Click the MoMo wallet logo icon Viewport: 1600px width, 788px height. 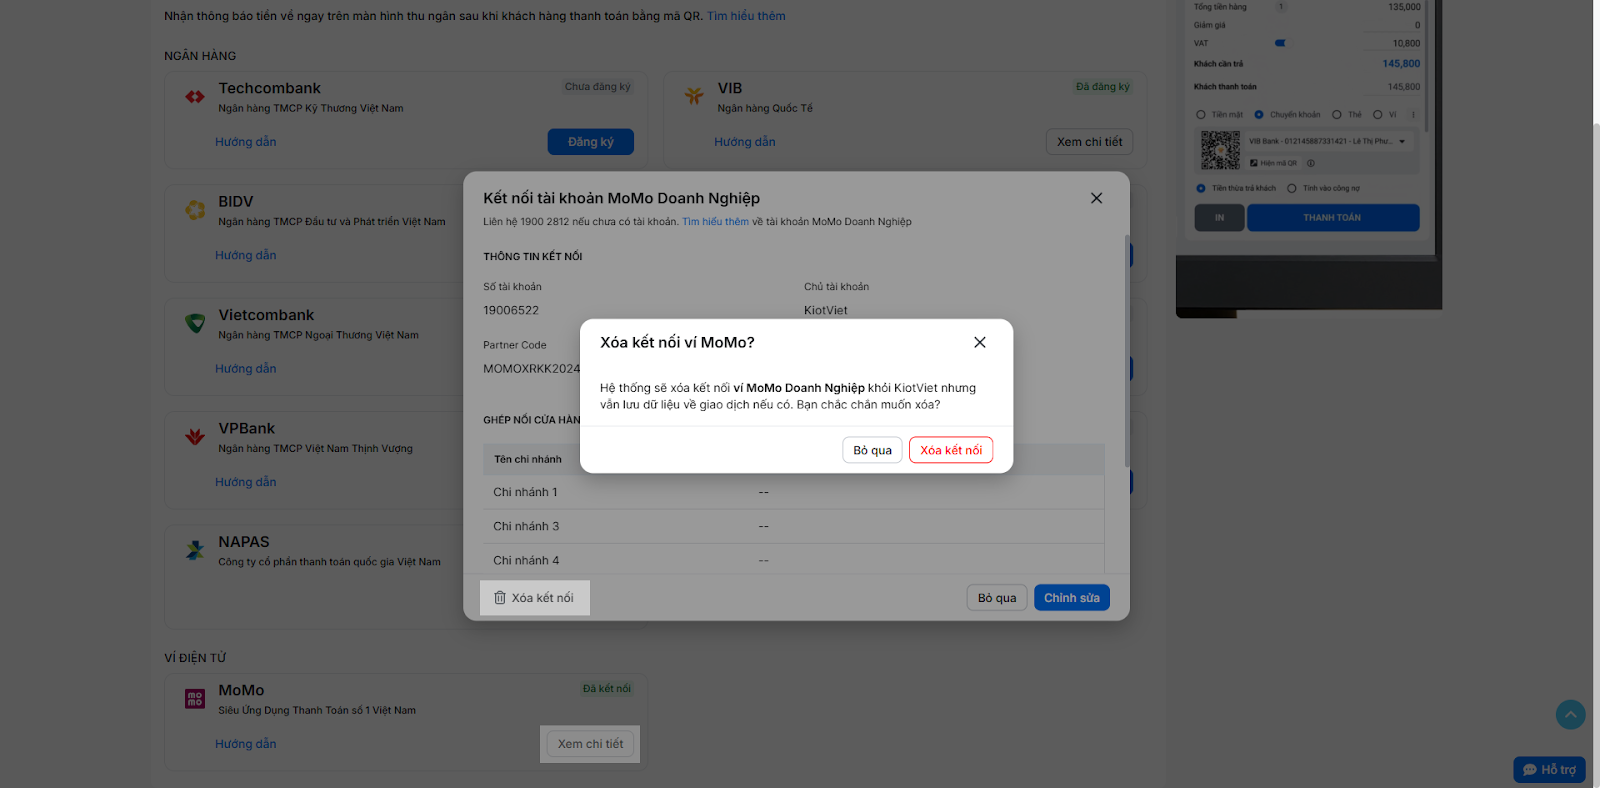pos(195,699)
